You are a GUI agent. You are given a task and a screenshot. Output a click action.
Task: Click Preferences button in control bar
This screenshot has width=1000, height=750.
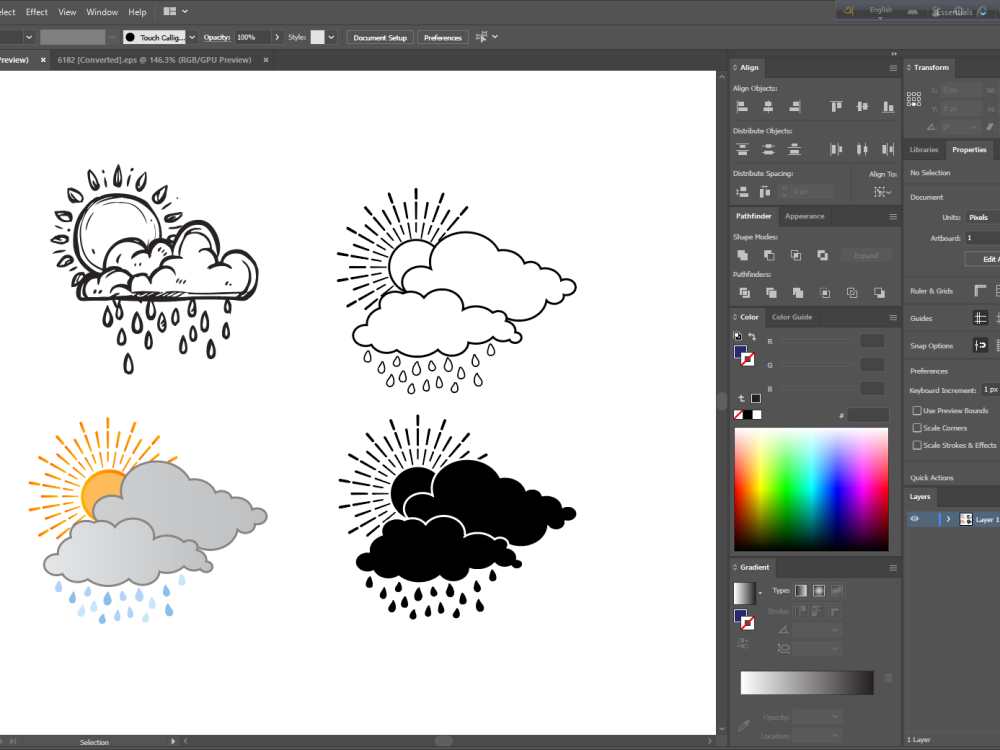pyautogui.click(x=443, y=38)
